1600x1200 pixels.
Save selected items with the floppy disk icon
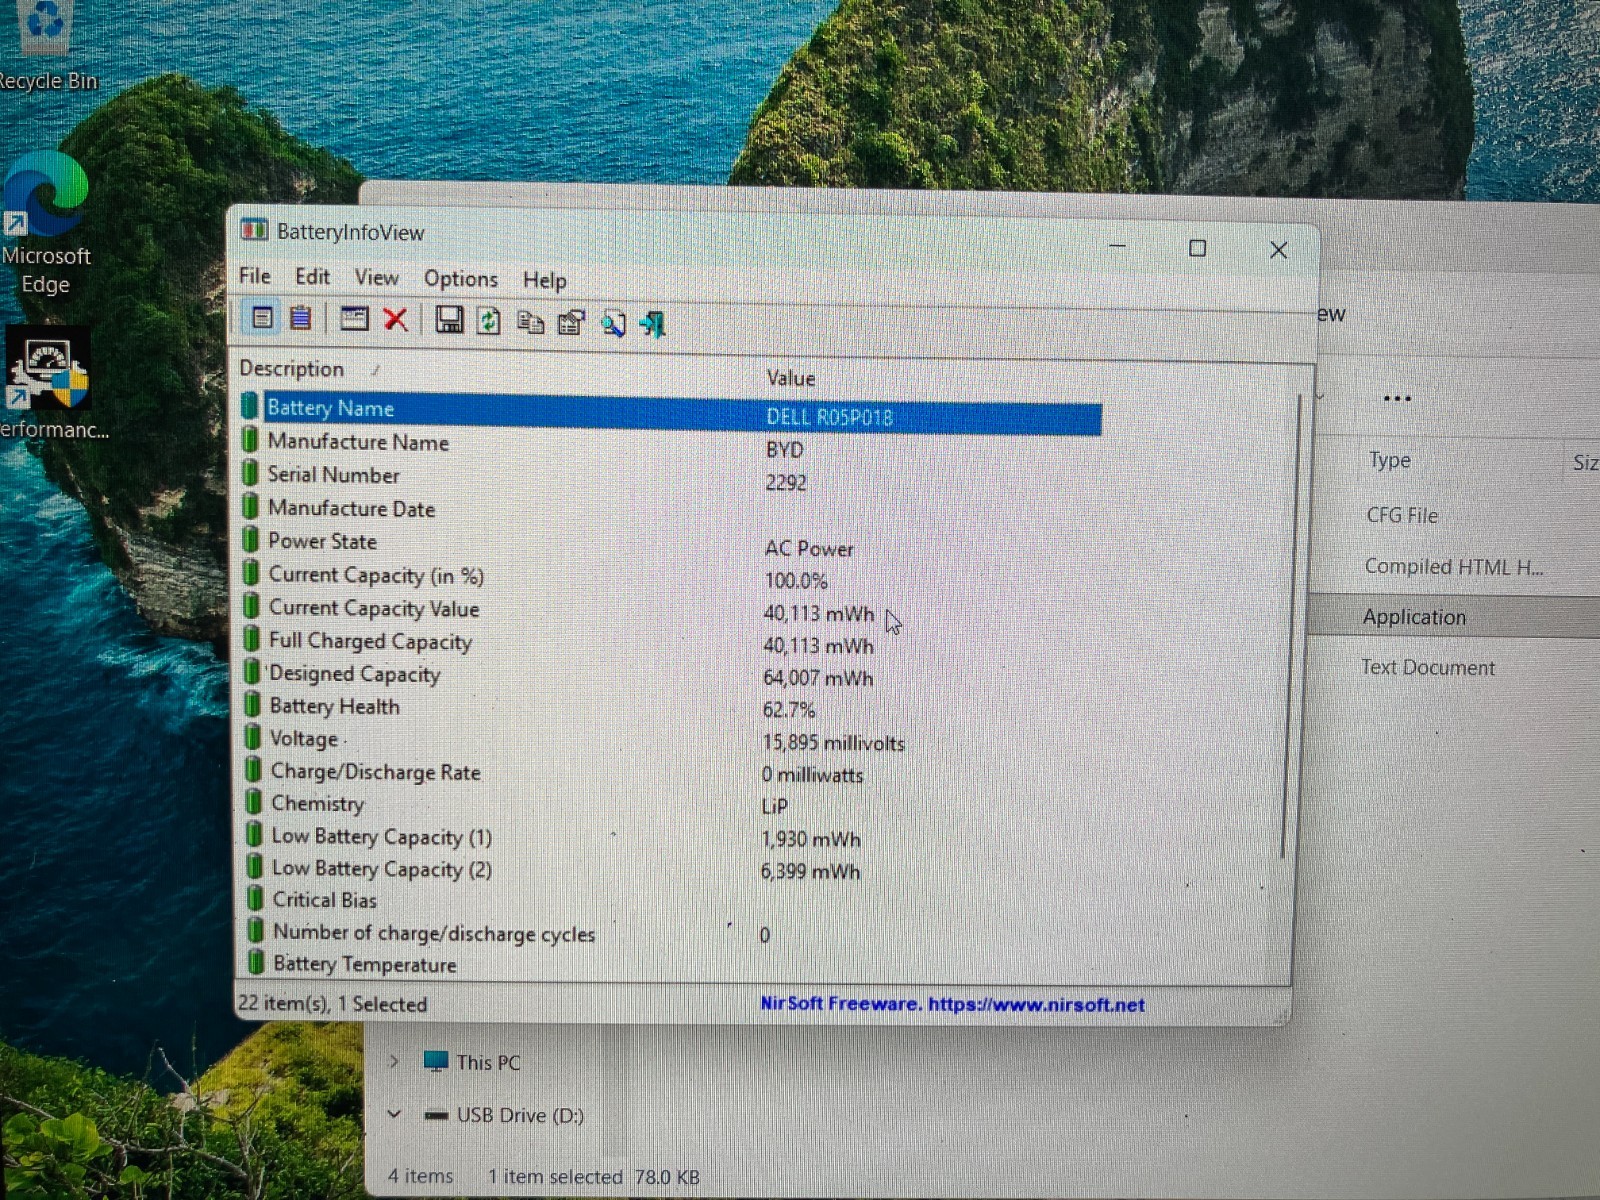(449, 320)
